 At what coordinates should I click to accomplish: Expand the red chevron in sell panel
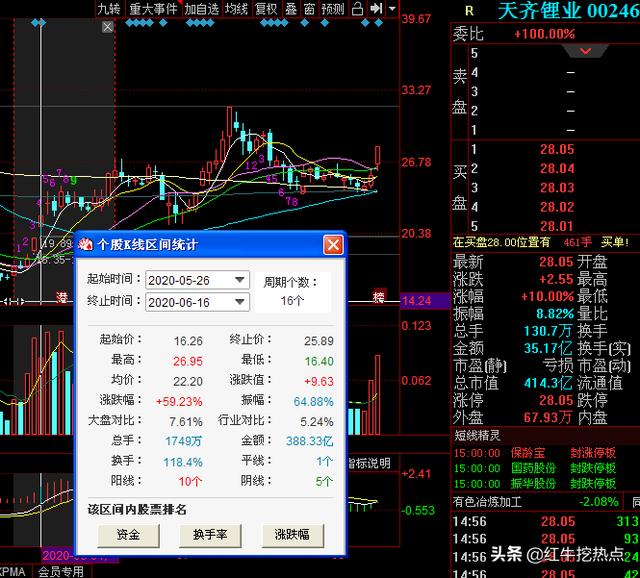(586, 51)
